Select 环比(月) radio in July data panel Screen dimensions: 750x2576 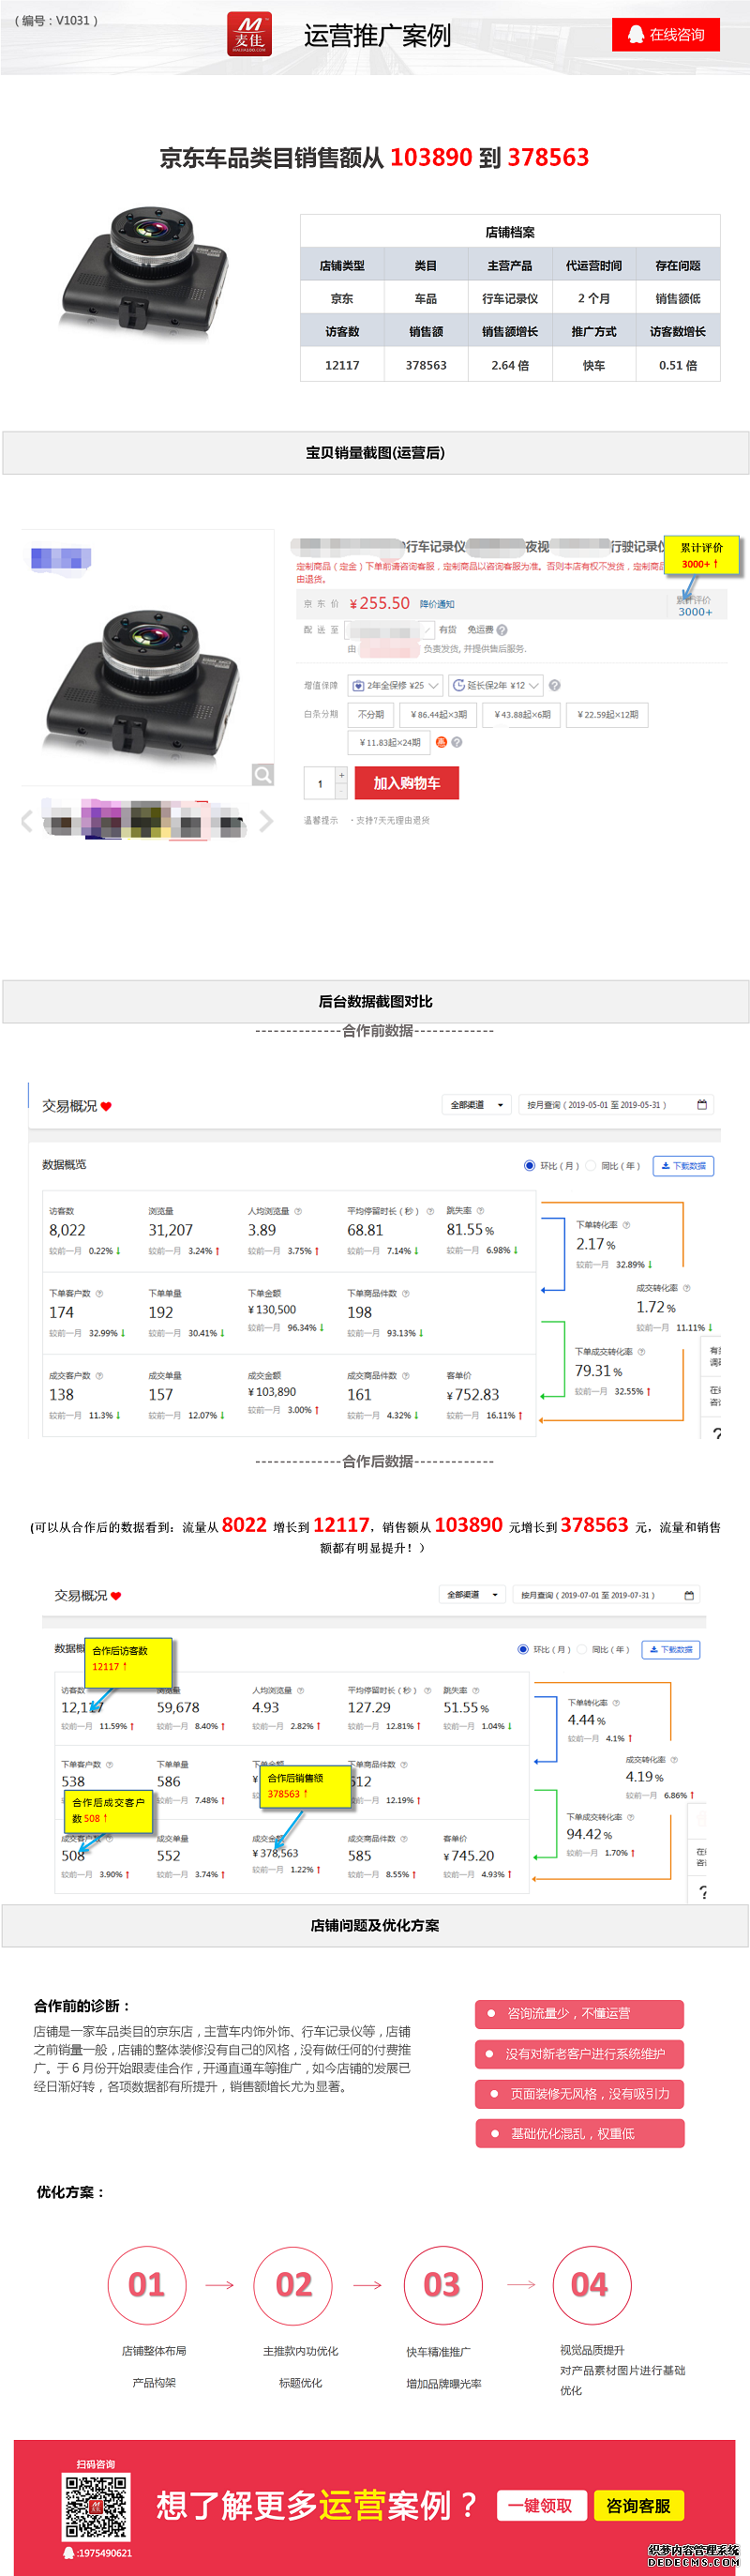point(522,1649)
